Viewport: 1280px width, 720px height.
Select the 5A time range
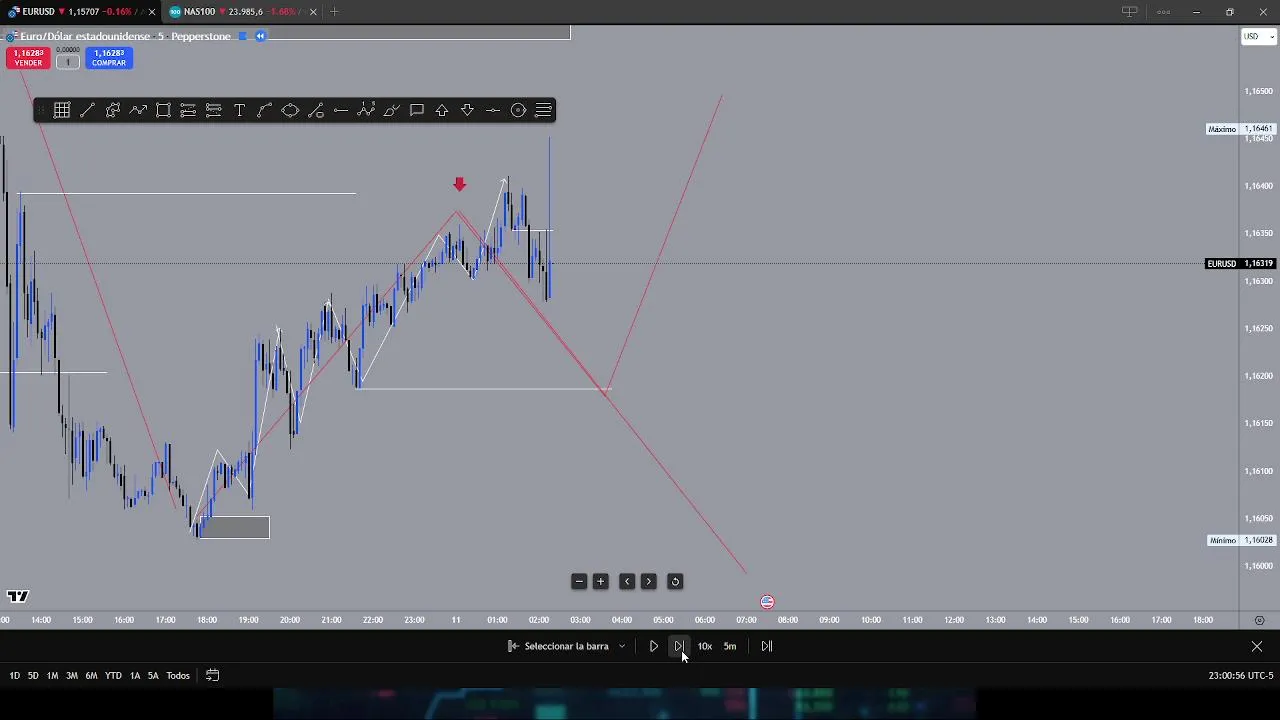coord(153,676)
